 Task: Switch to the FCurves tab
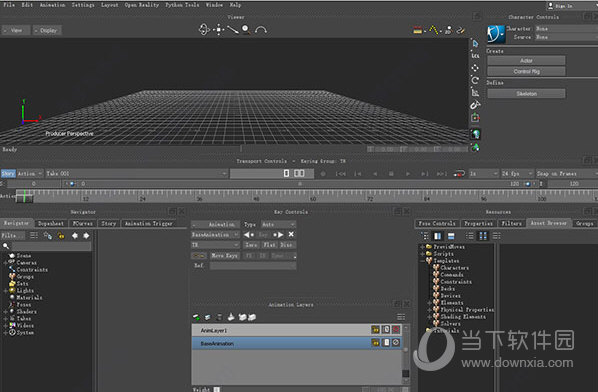point(83,223)
